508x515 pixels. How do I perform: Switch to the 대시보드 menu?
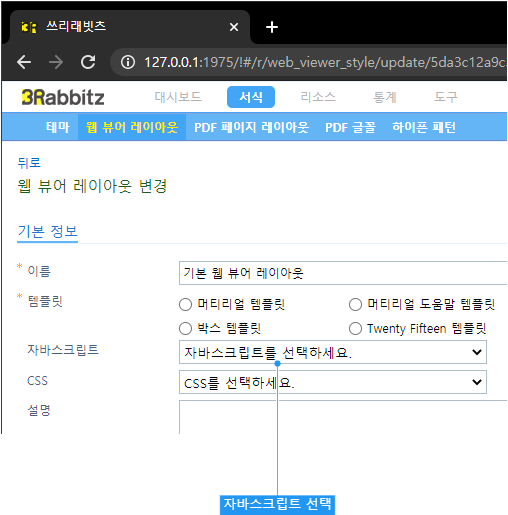[x=178, y=97]
